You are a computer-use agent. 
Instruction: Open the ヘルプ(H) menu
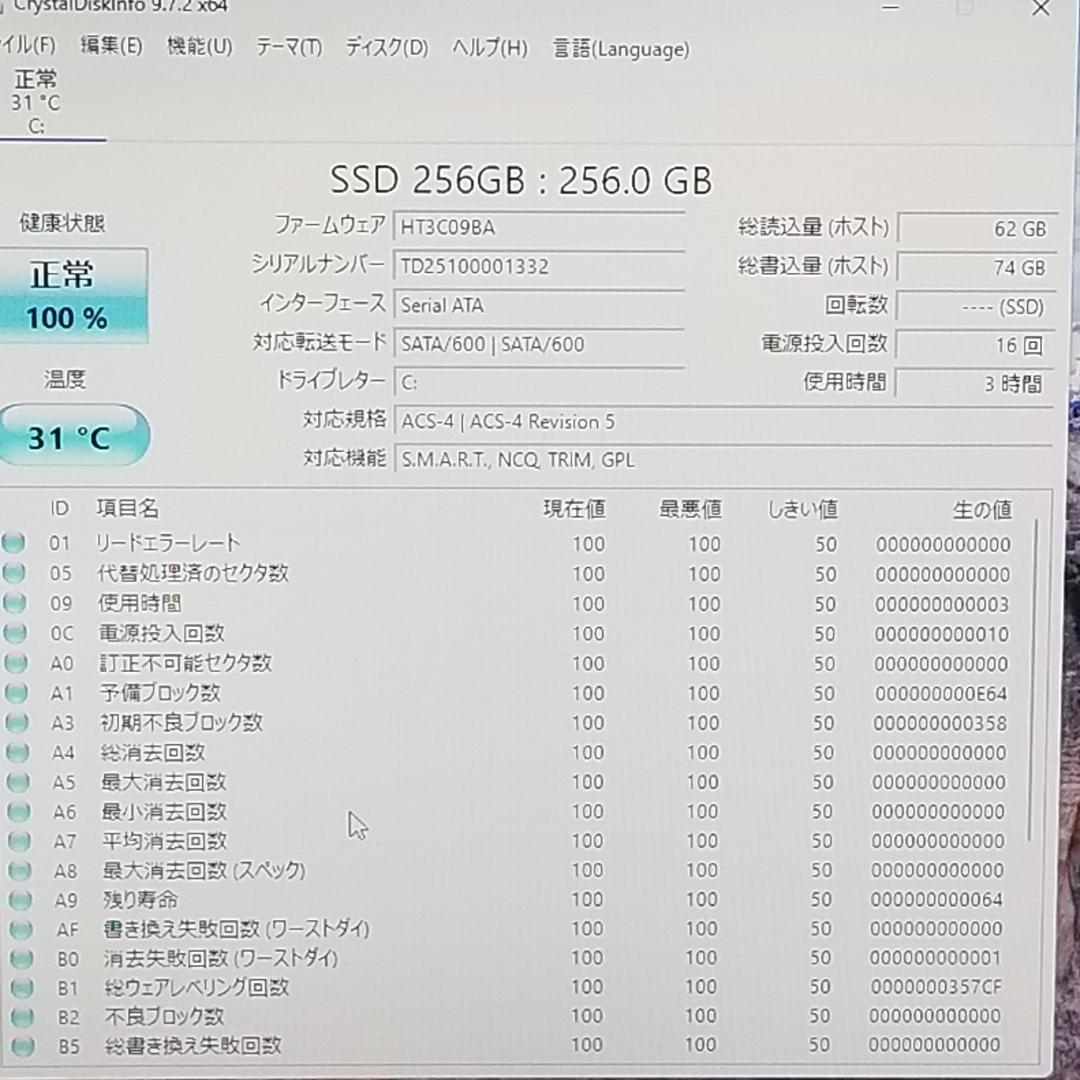(488, 47)
